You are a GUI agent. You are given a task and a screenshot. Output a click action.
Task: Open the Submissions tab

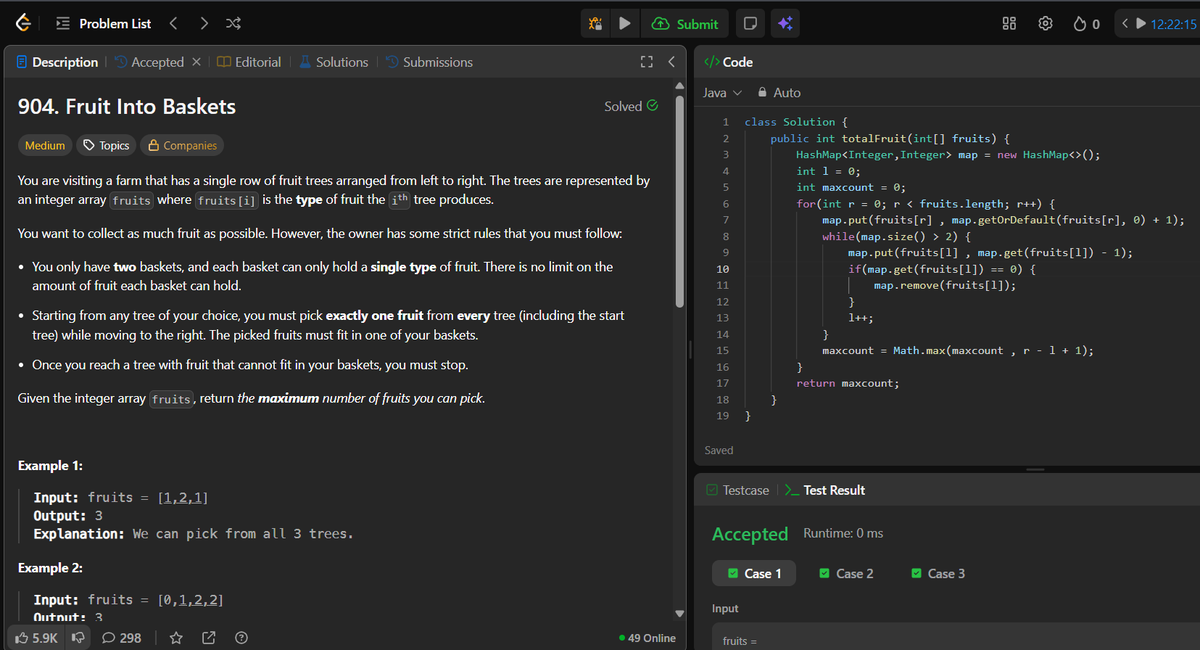[429, 62]
